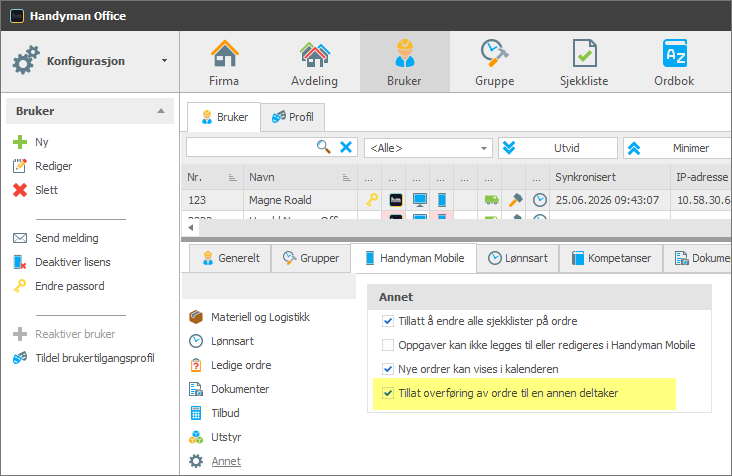This screenshot has height=476, width=732.
Task: Click Tildel brukertilgangsprofil
Action: click(84, 358)
